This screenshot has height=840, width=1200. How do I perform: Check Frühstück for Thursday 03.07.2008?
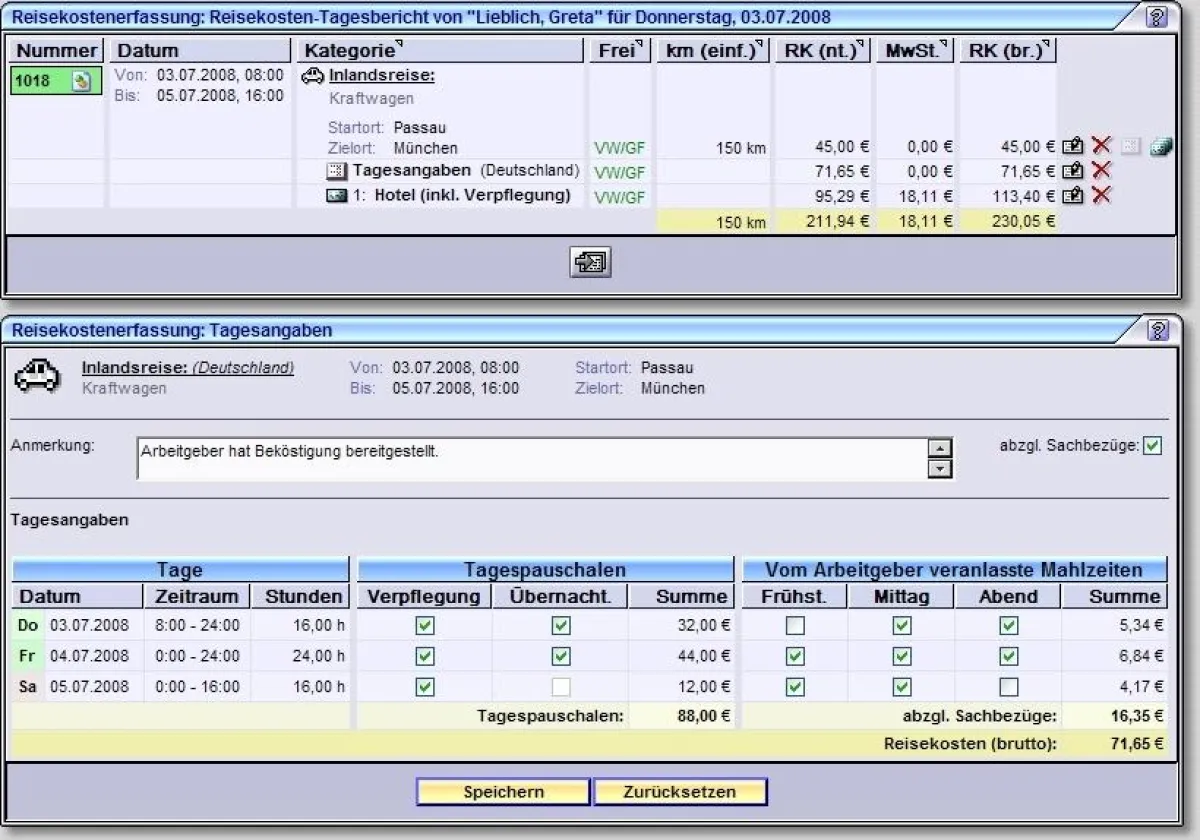795,626
